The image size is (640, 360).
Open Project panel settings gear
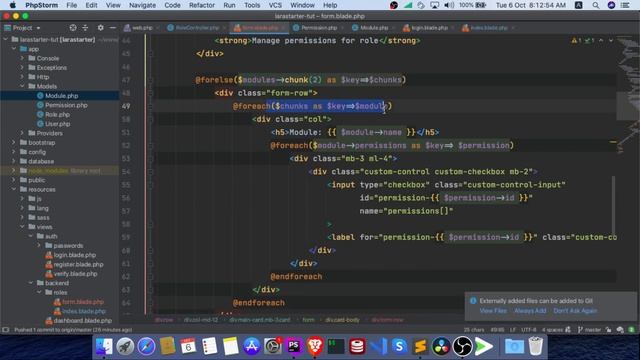coord(100,28)
